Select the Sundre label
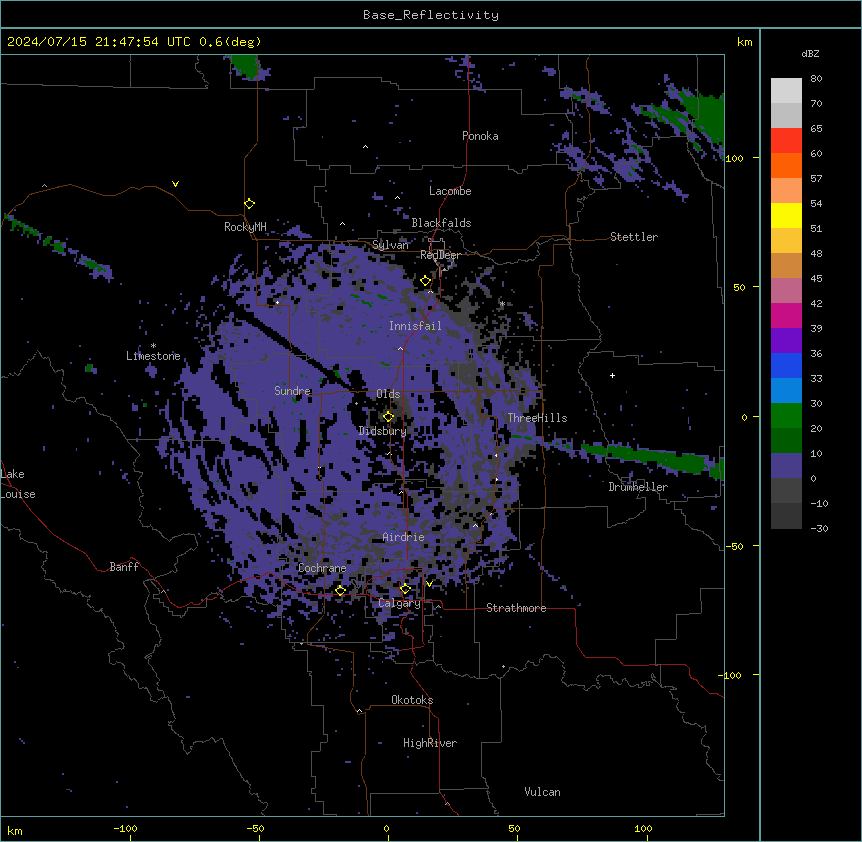The height and width of the screenshot is (842, 862). pyautogui.click(x=292, y=391)
